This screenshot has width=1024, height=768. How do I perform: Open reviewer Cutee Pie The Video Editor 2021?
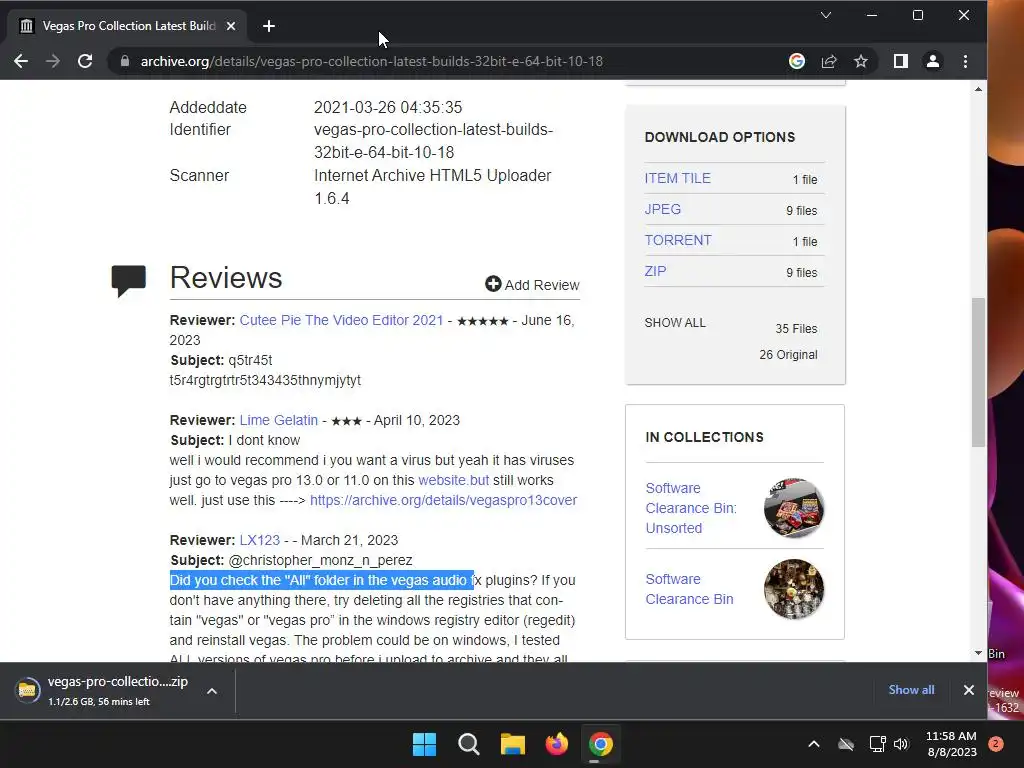coord(341,320)
